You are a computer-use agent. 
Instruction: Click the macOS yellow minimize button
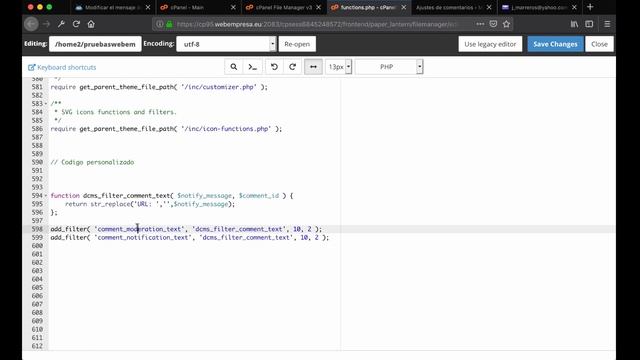pyautogui.click(x=40, y=7)
